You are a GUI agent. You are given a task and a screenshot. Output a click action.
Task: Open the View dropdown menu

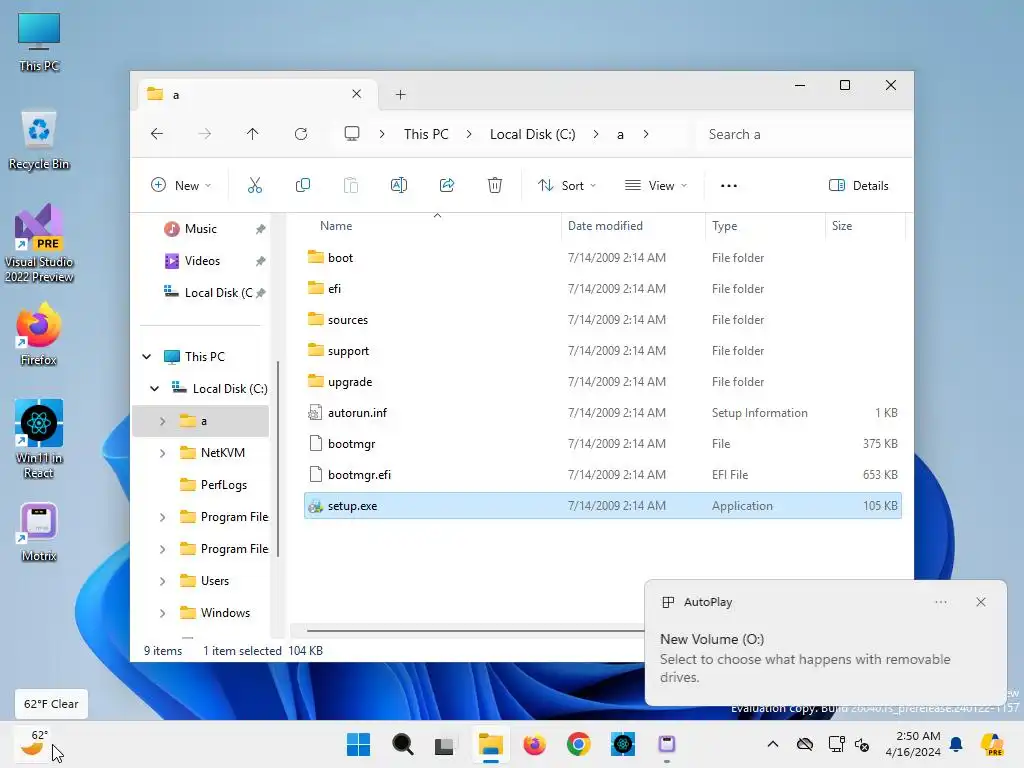pos(656,185)
